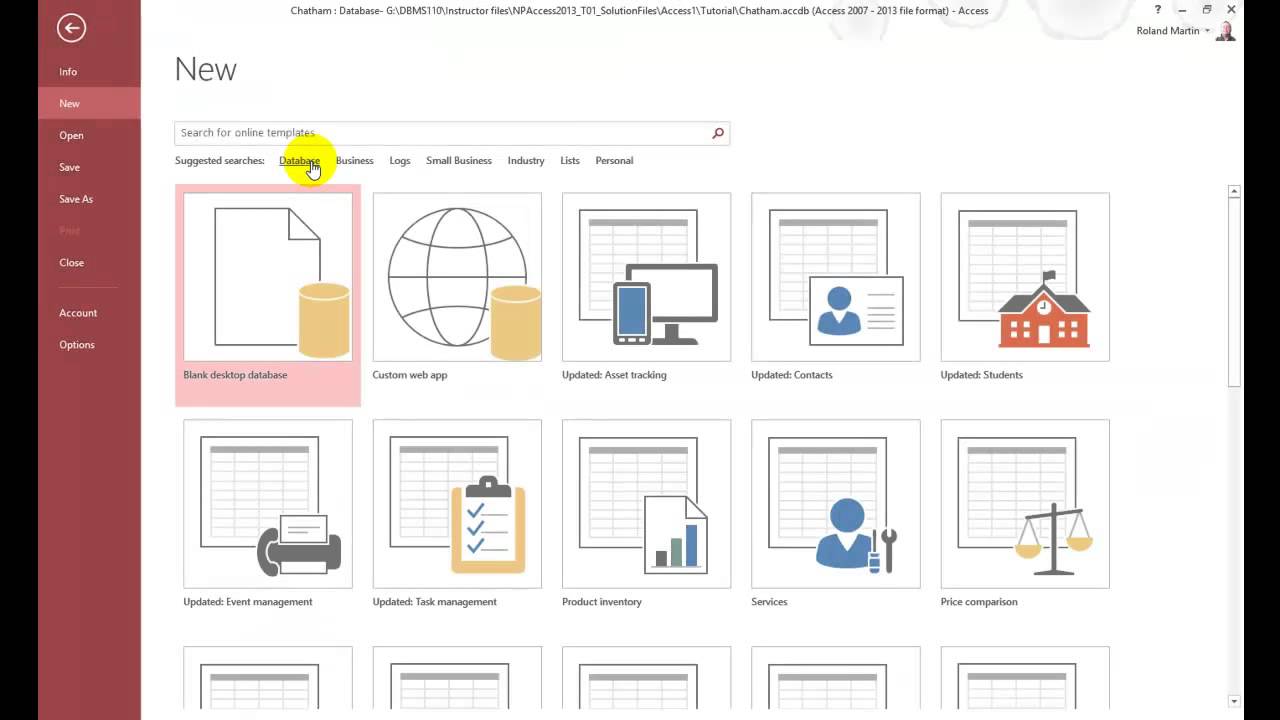Go back using the Backstage arrow button
The image size is (1280, 720).
coord(71,28)
